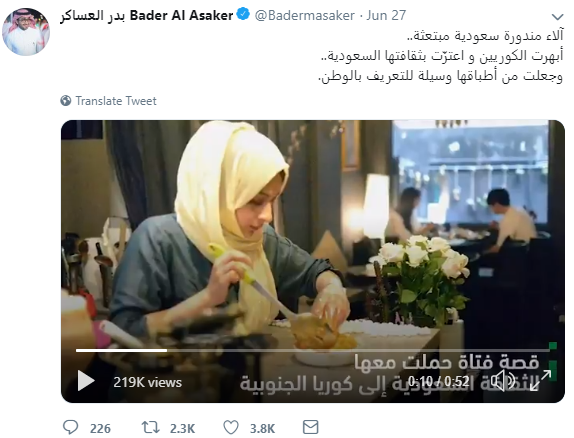
Task: Click the Jun 27 tweet timestamp
Action: pyautogui.click(x=386, y=15)
